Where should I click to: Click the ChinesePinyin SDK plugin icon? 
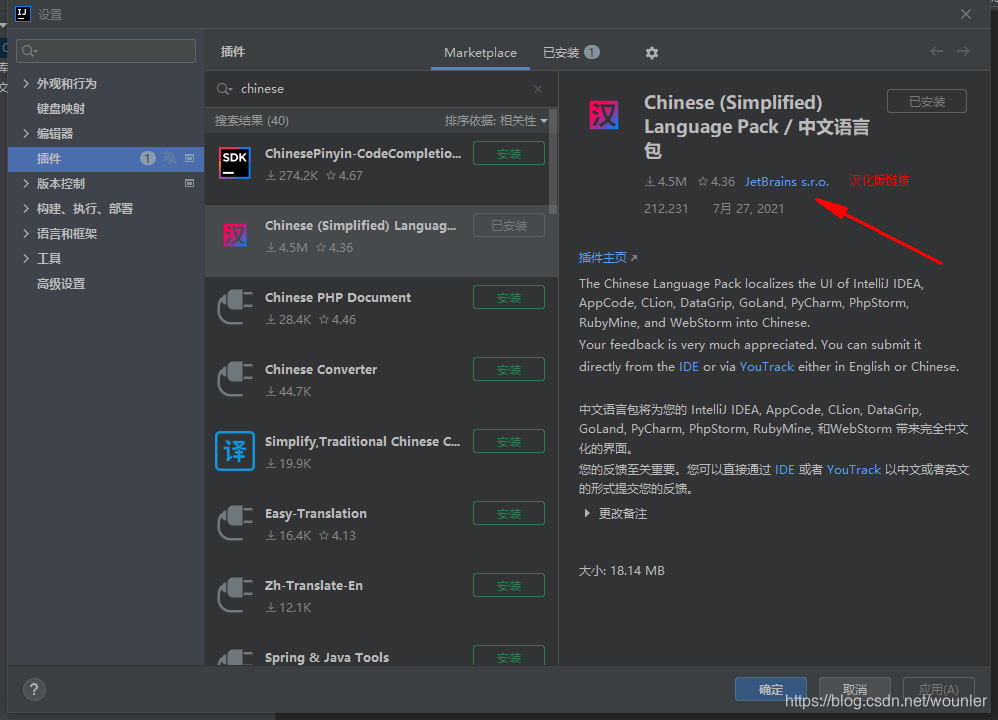pos(235,163)
